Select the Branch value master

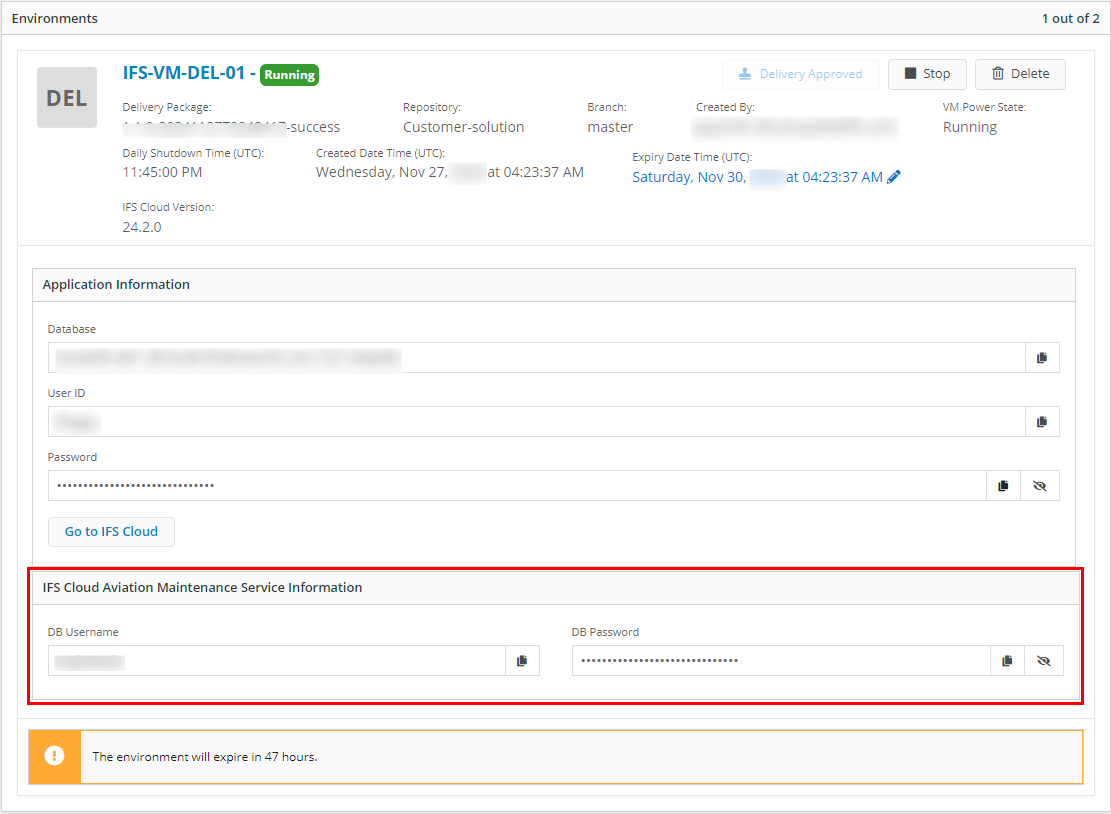click(x=610, y=127)
